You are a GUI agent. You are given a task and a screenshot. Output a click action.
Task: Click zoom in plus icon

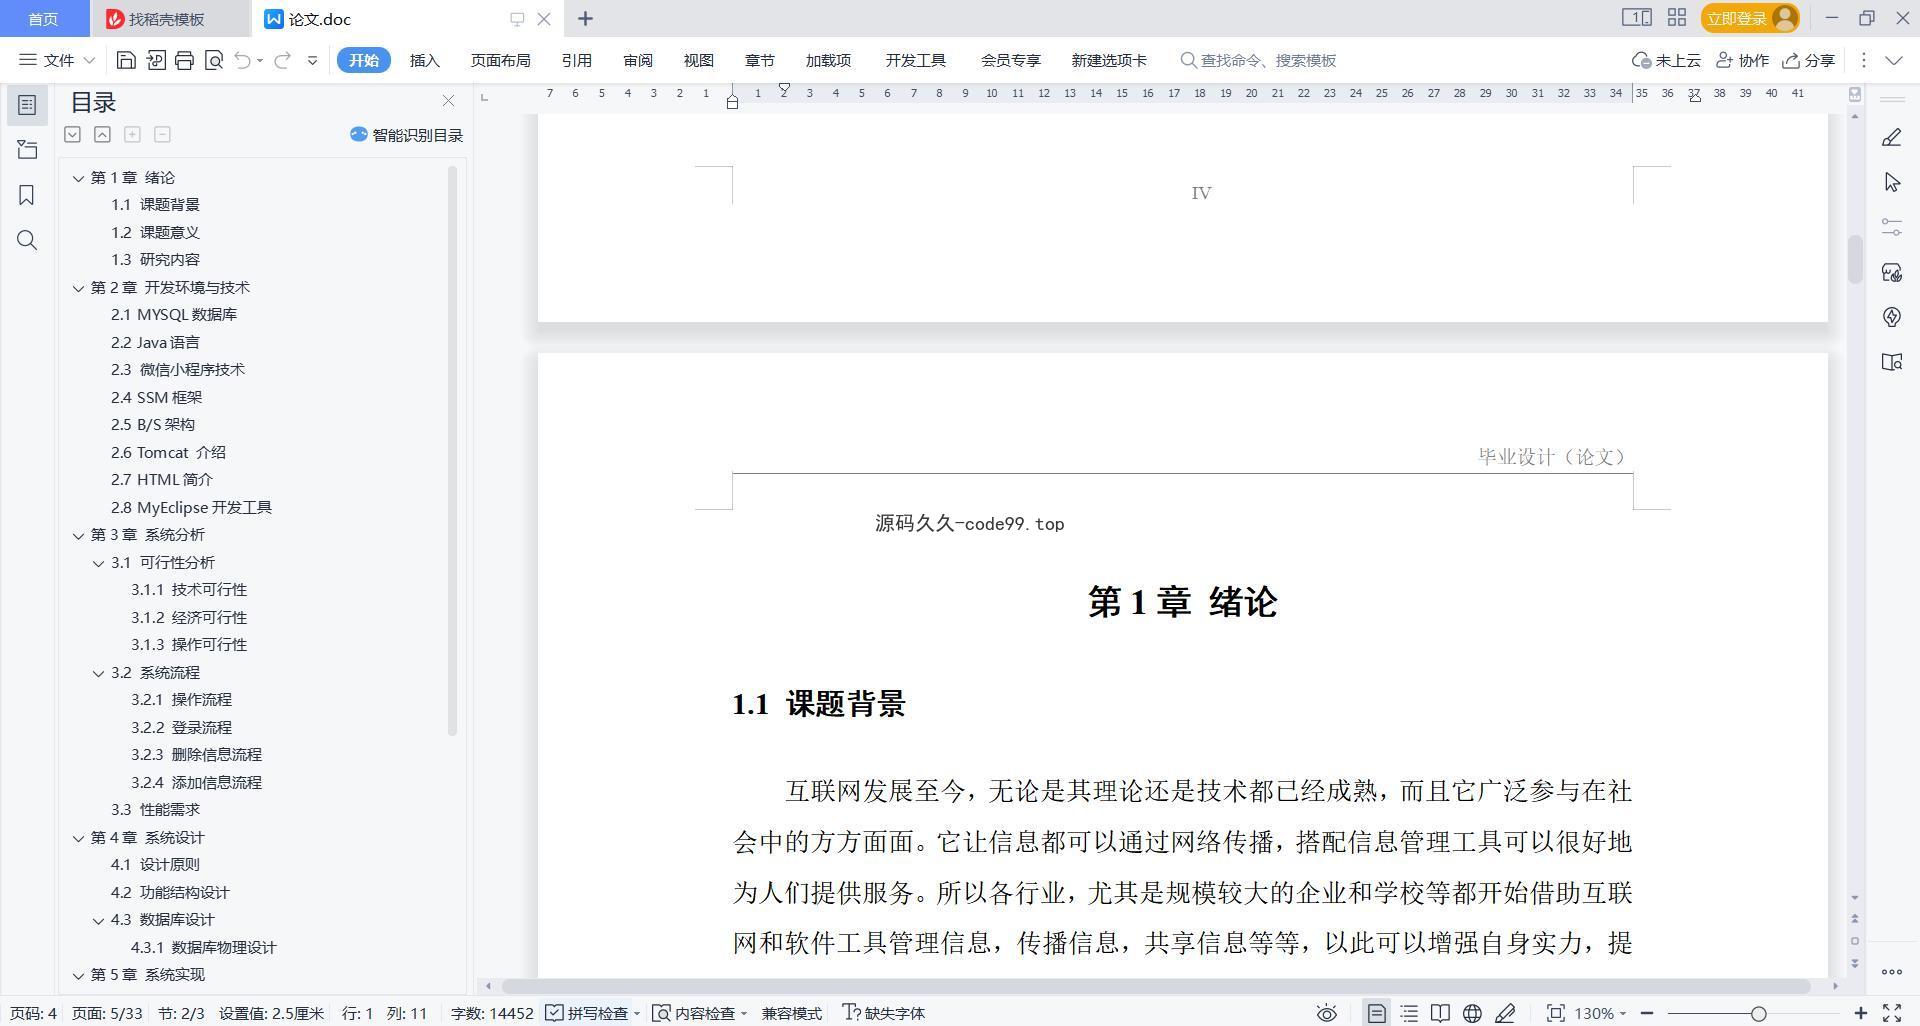1861,1013
